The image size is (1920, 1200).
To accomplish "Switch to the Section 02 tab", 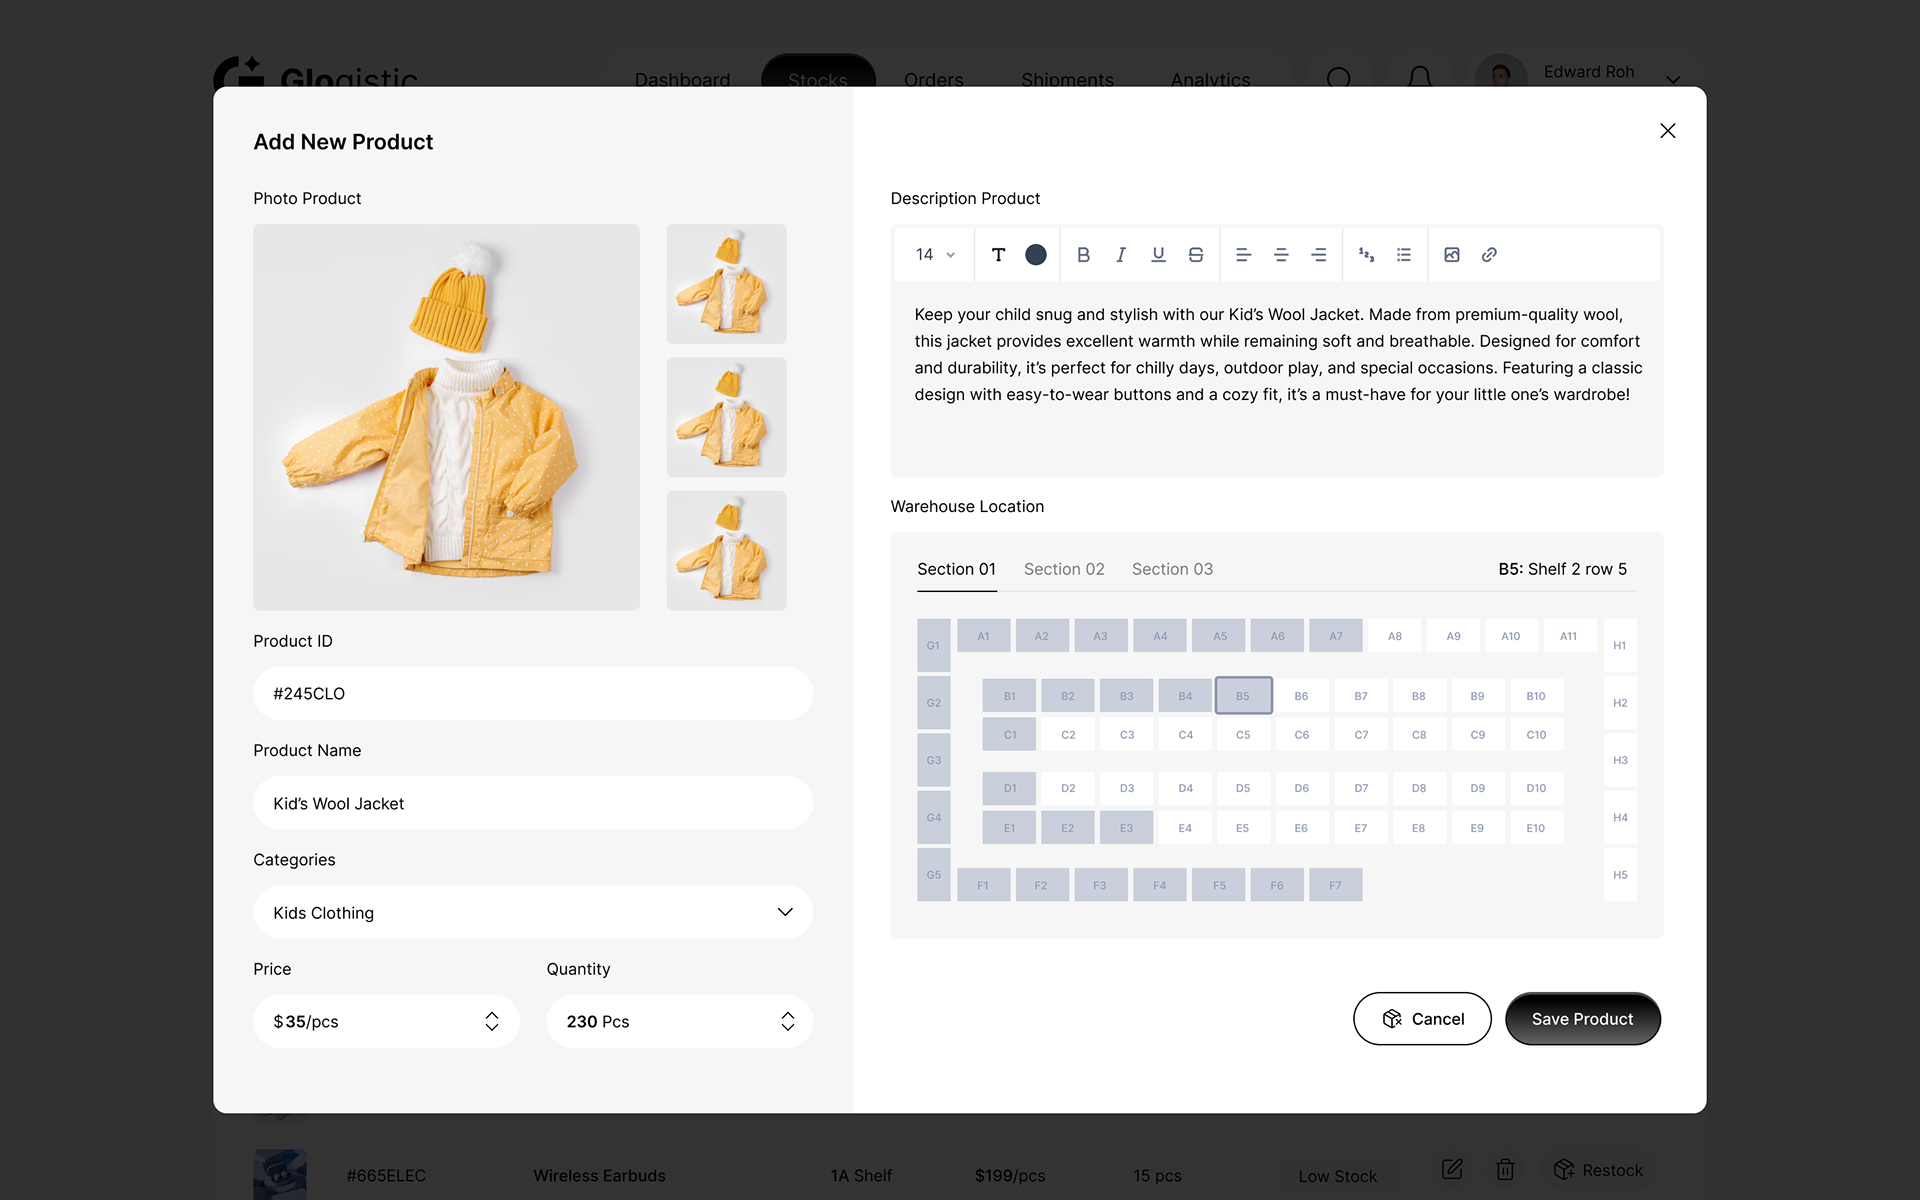I will [1064, 569].
